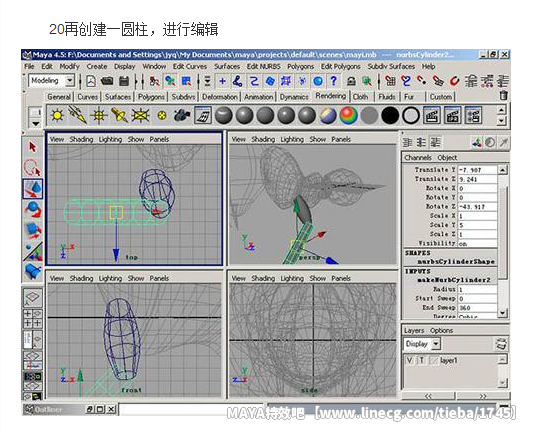558x432 pixels.
Task: Create a spot light from shelf
Action: 120,116
